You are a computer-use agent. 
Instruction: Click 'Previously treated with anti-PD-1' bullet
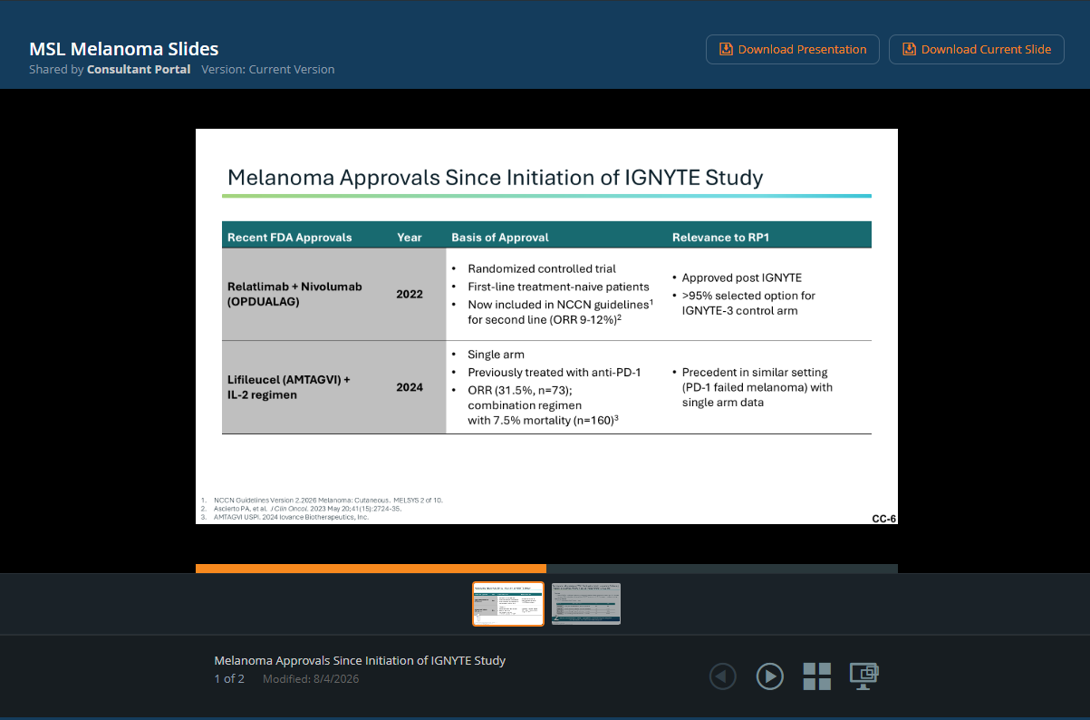[x=554, y=373]
